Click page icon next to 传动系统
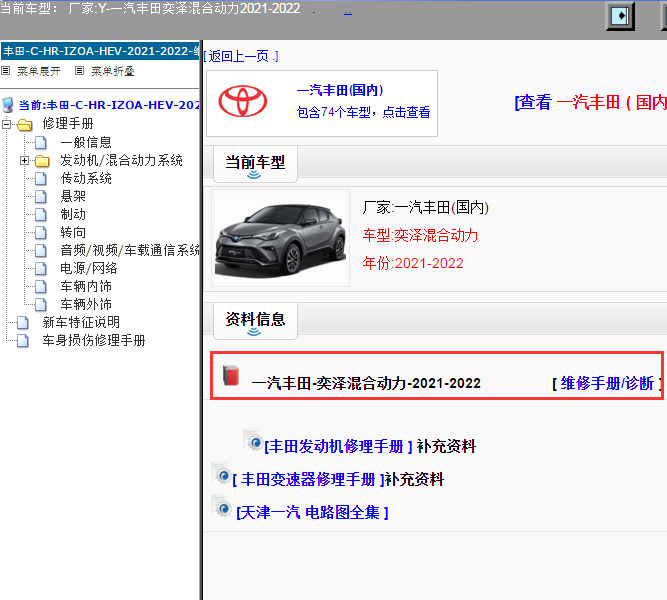Viewport: 667px width, 600px height. click(x=41, y=178)
